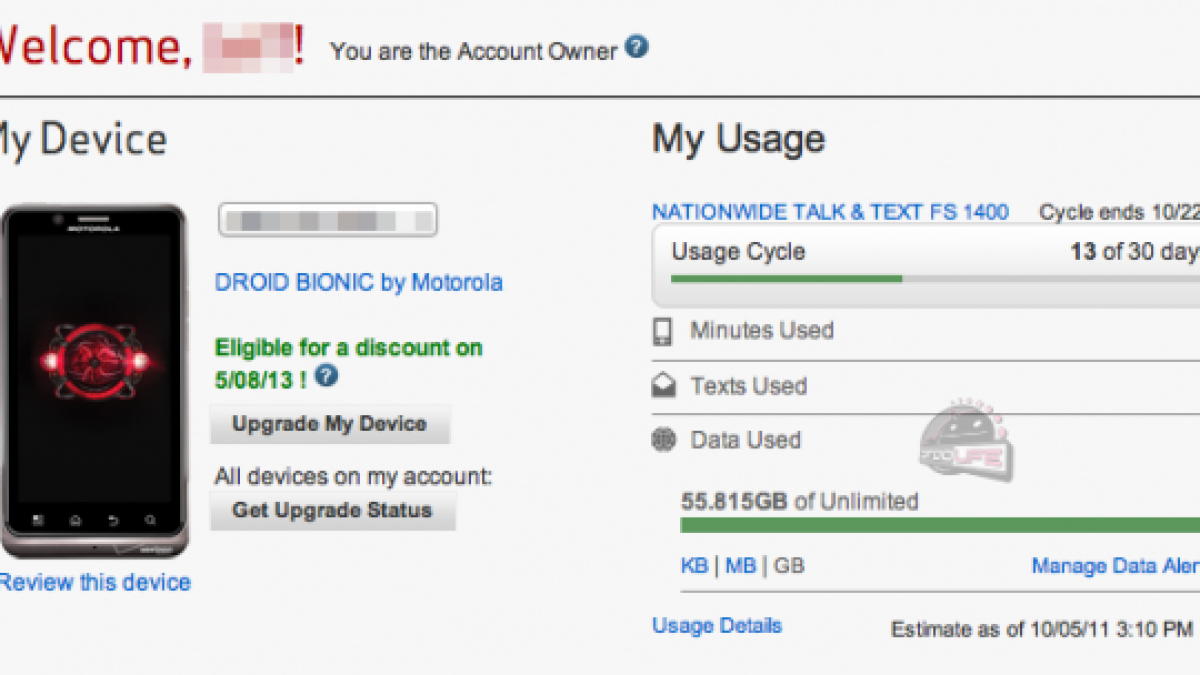This screenshot has width=1200, height=675.
Task: Open the DROID BIONIC by Motorola link
Action: coord(358,283)
